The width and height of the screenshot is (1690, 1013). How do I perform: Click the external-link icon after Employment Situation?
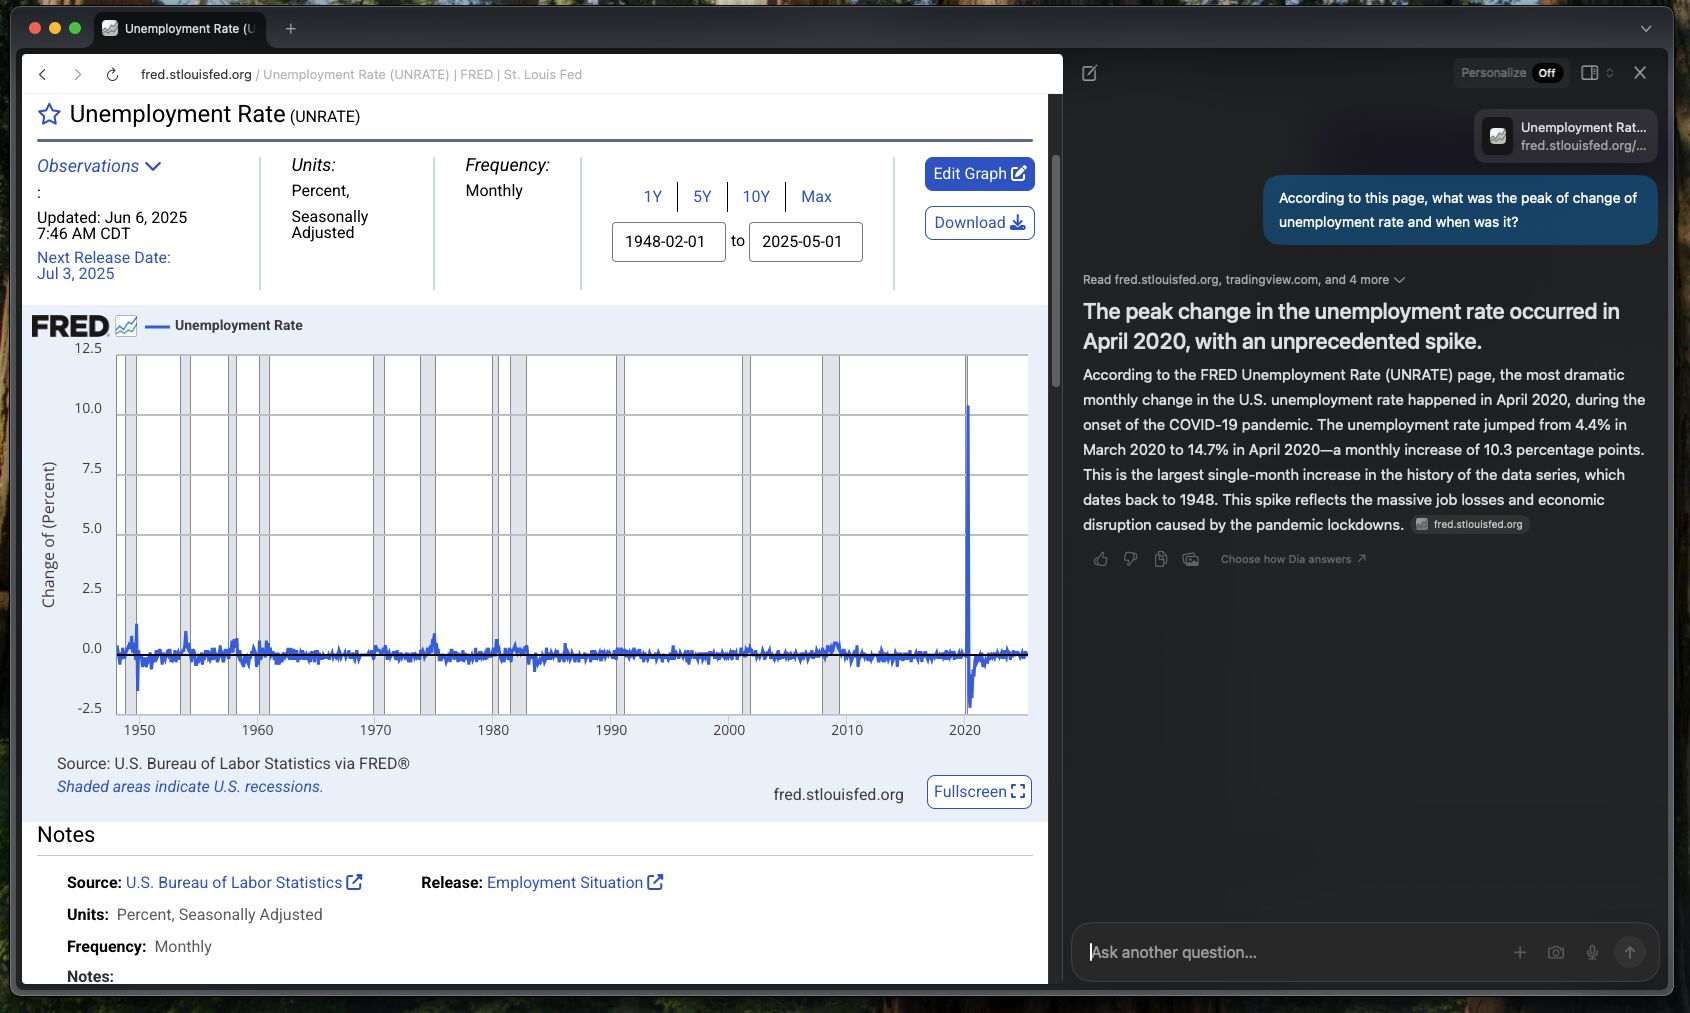[x=655, y=882]
